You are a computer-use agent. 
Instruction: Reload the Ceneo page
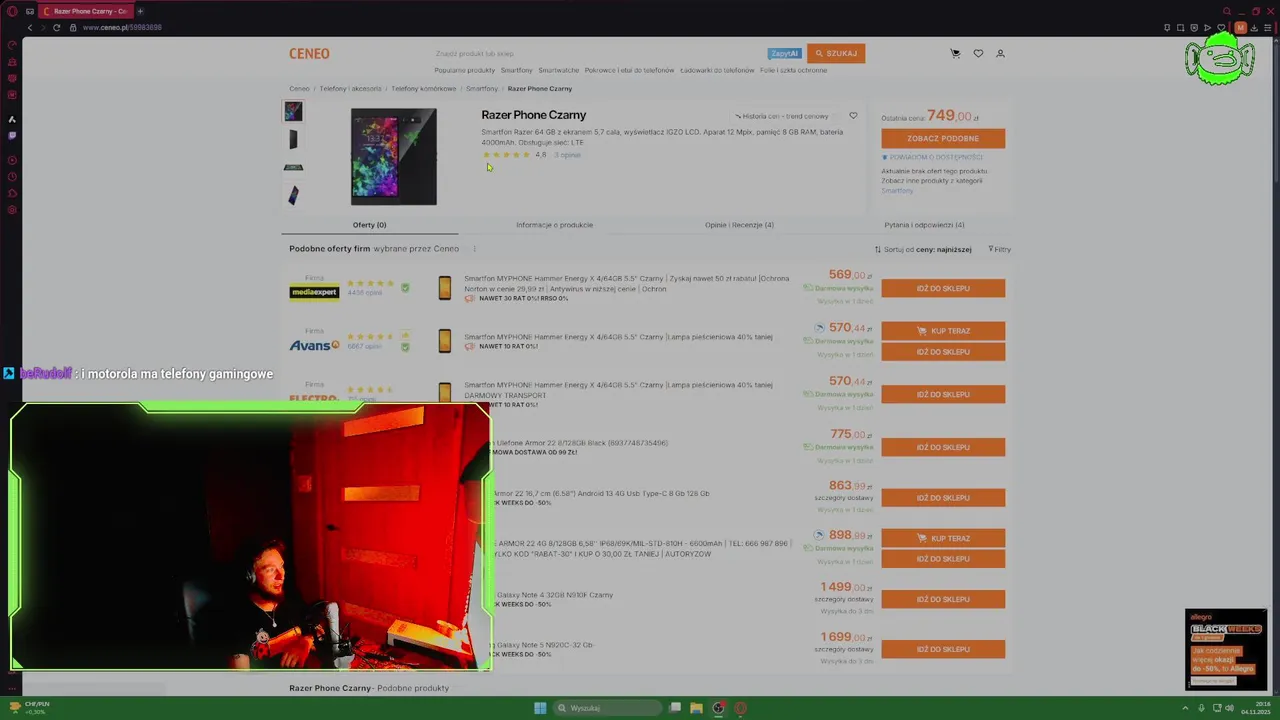56,27
